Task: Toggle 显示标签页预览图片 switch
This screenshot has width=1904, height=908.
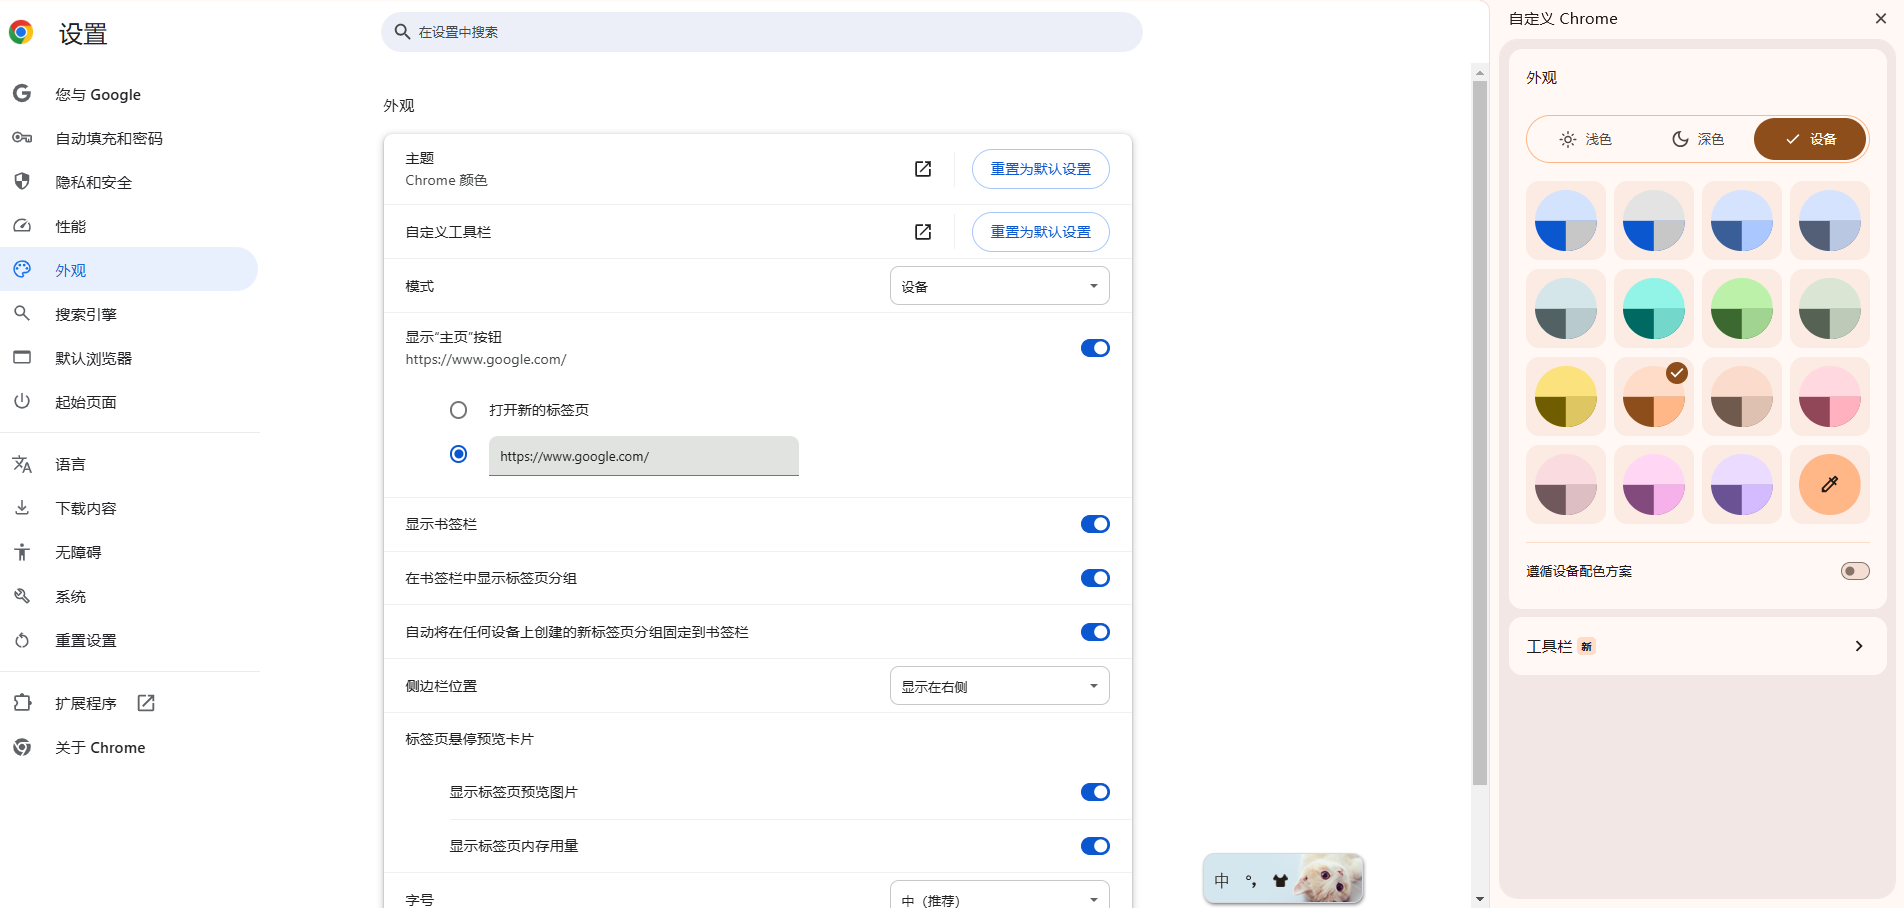Action: (1095, 792)
